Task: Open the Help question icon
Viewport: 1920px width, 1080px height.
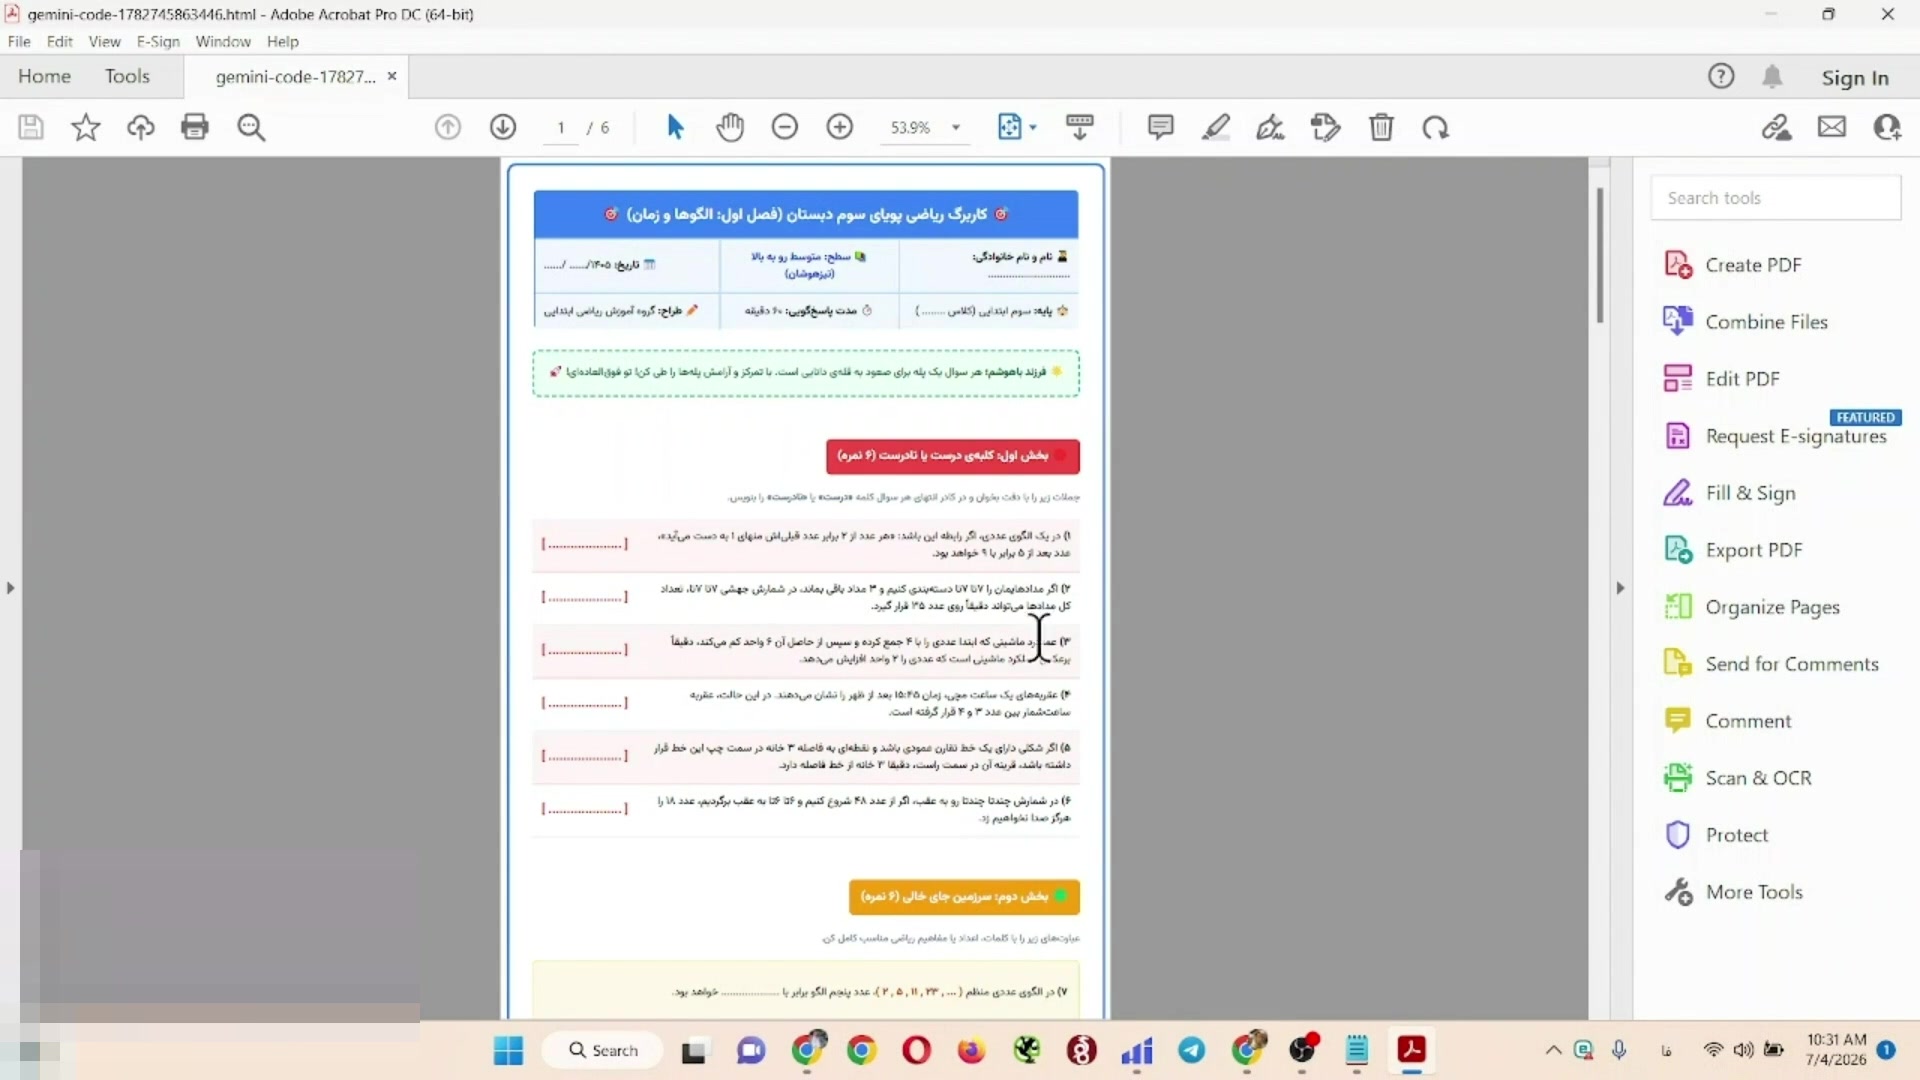Action: [x=1721, y=76]
